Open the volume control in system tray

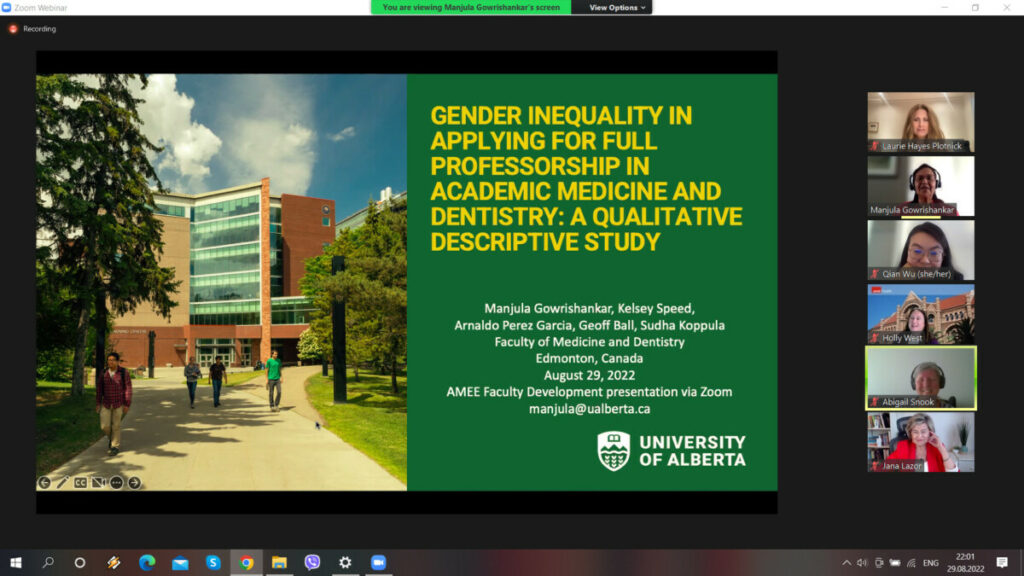tap(862, 562)
